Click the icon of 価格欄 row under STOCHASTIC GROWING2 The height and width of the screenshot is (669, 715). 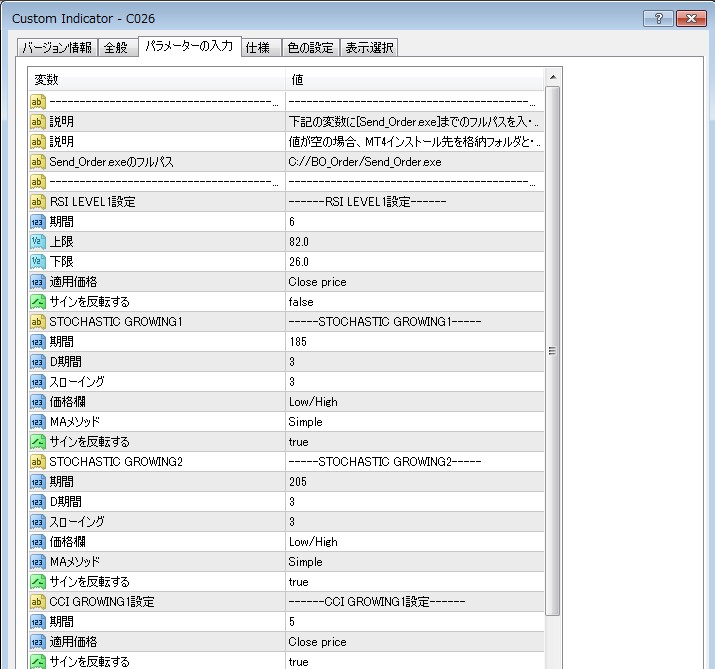38,542
